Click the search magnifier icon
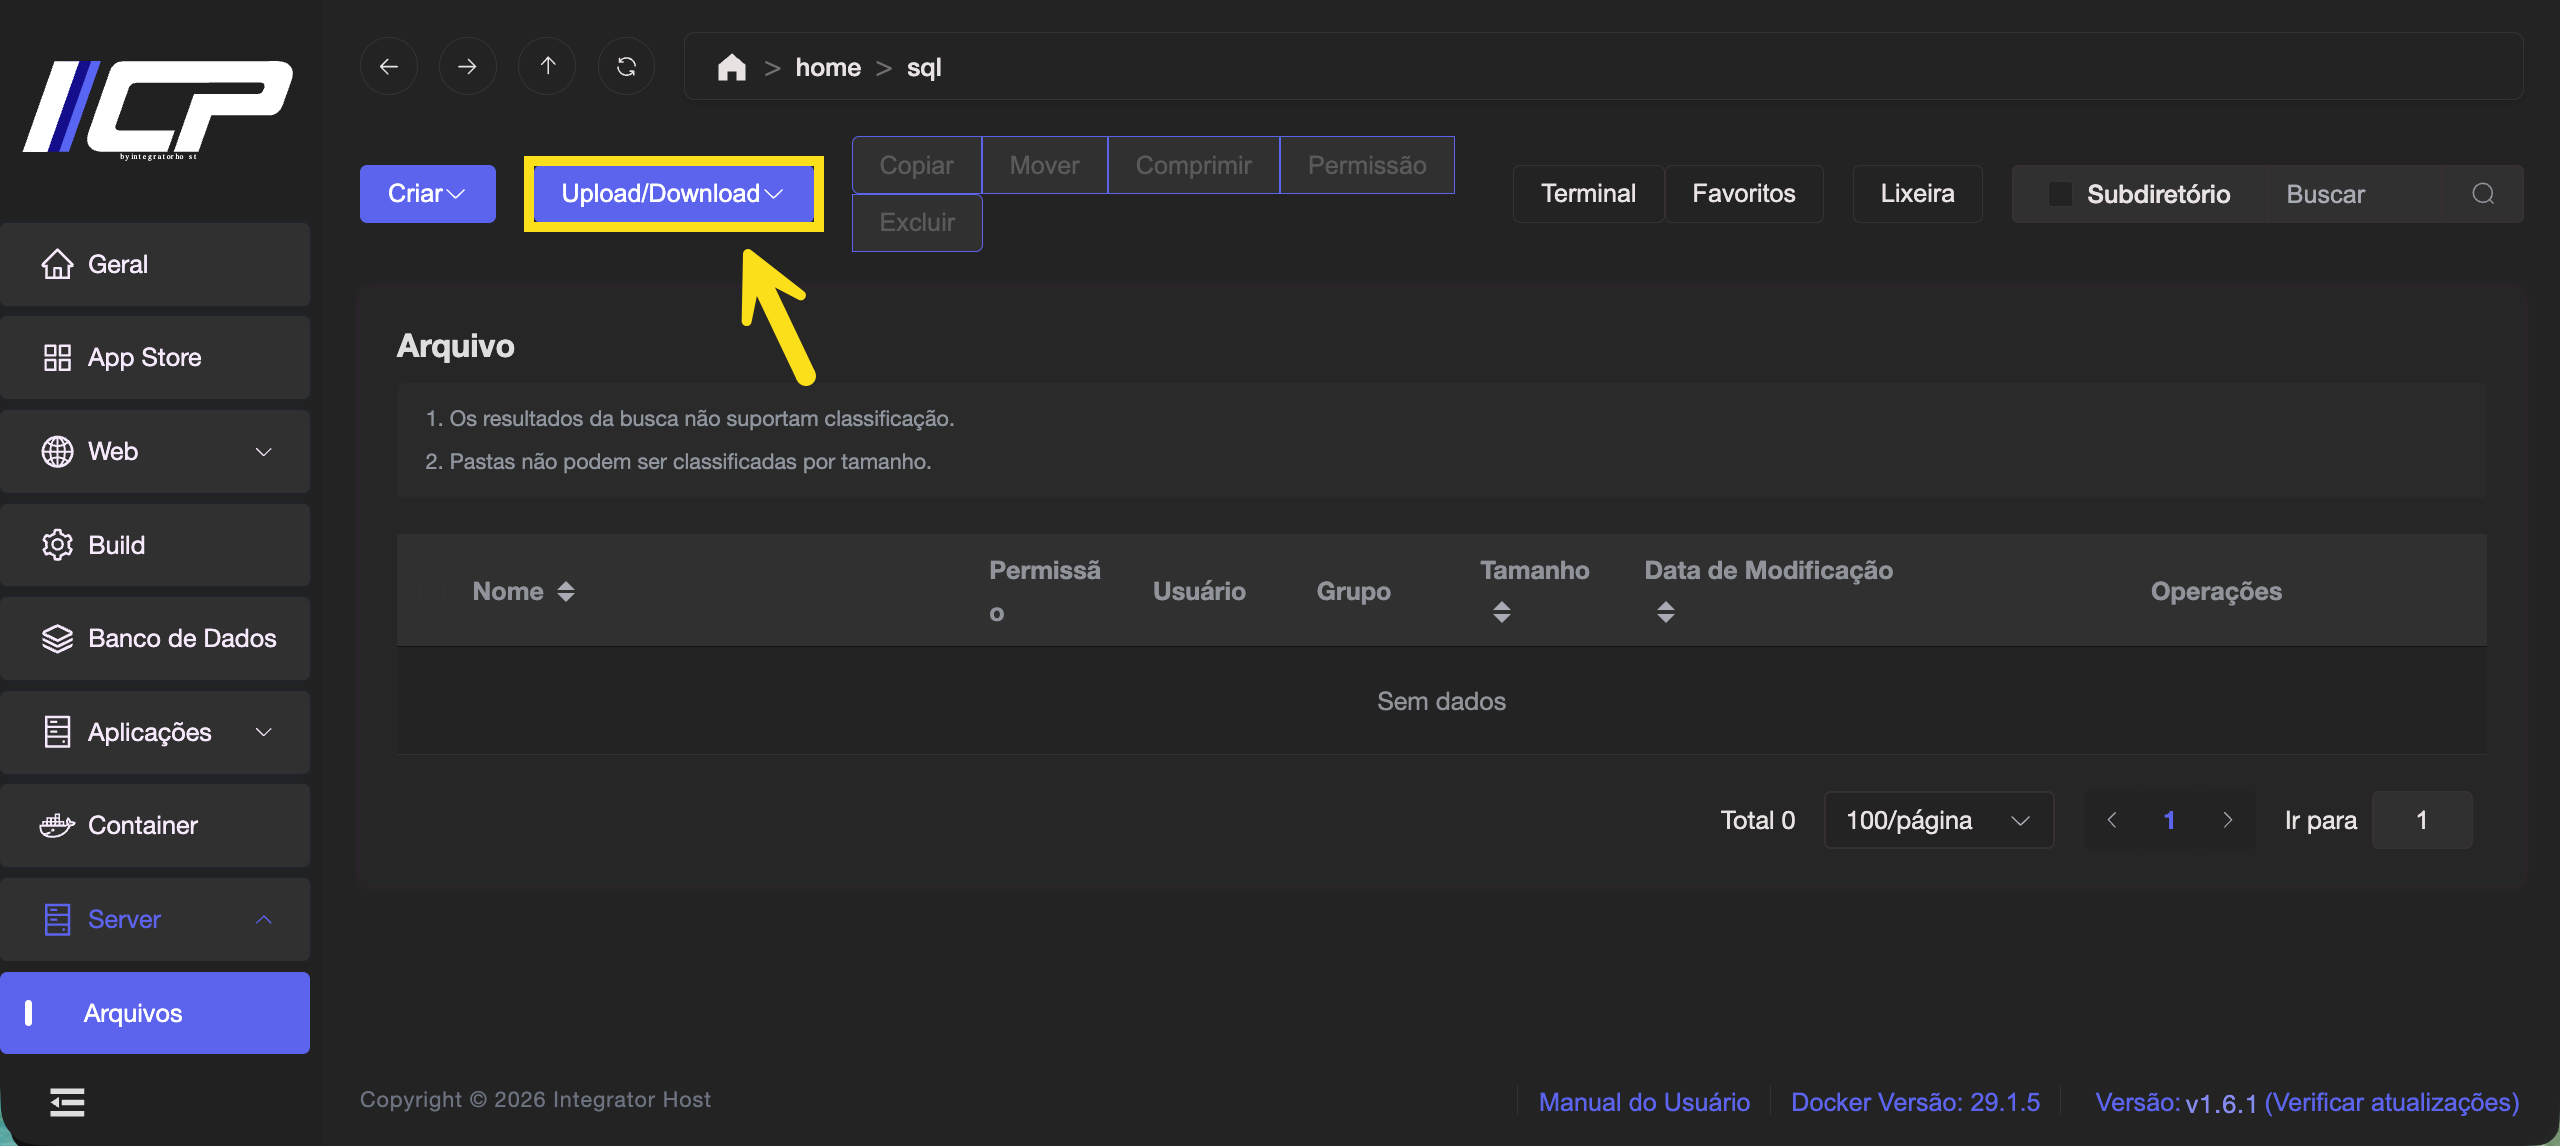 click(x=2483, y=194)
